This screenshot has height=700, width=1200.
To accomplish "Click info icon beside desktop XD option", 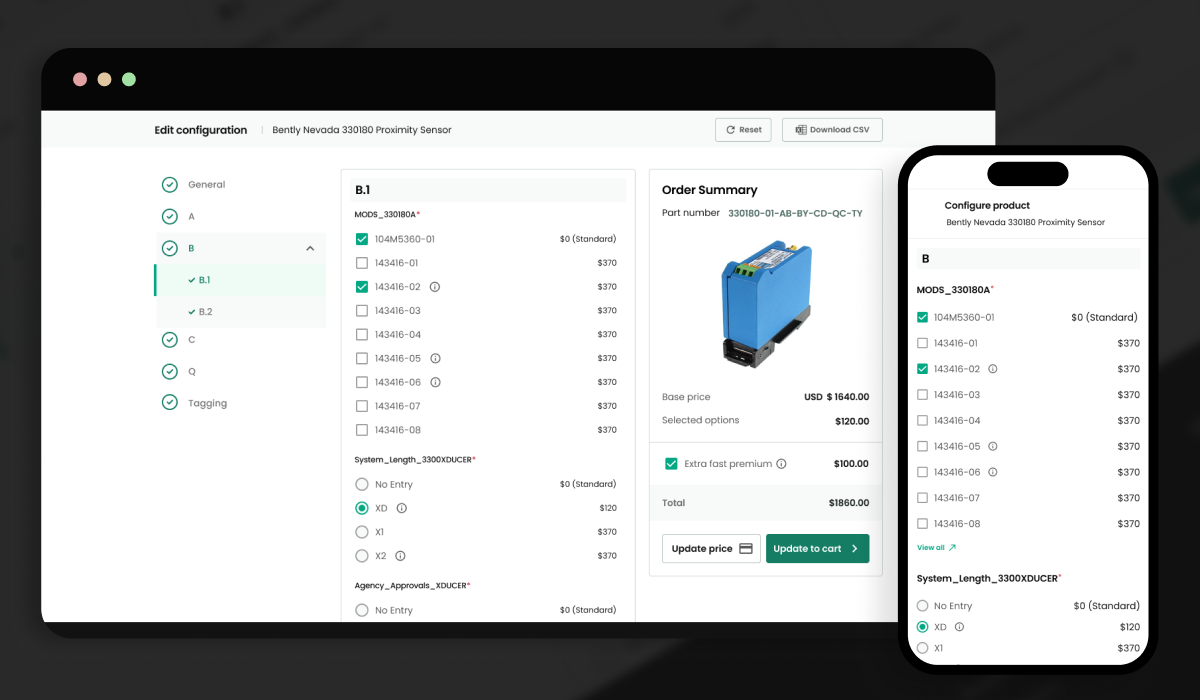I will click(401, 508).
